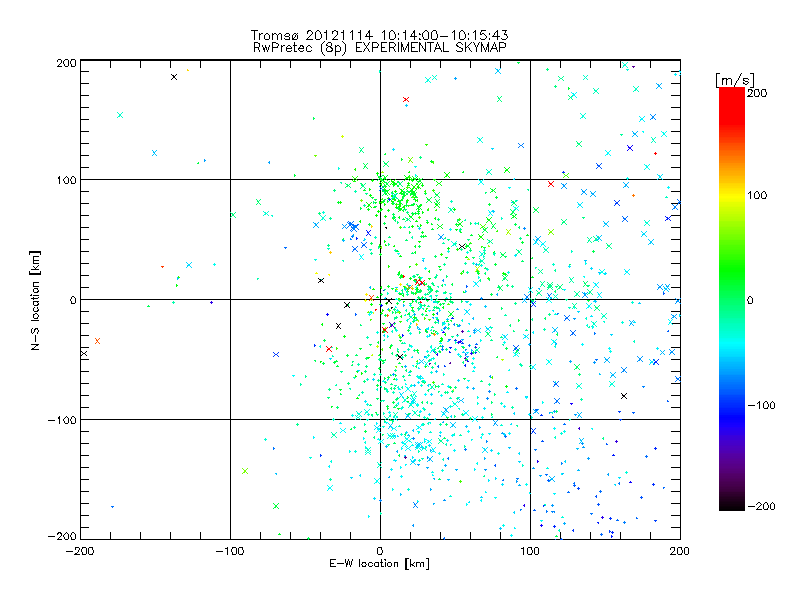Click the N-S axis tick label "-100"
The height and width of the screenshot is (600, 800).
(62, 420)
